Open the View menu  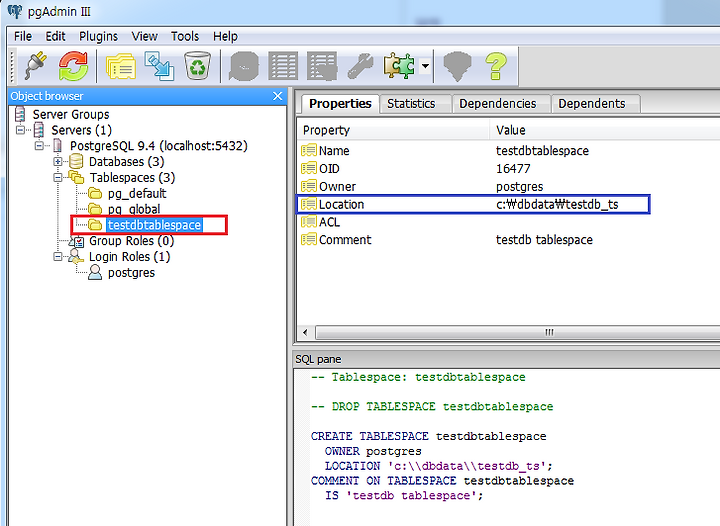[145, 36]
